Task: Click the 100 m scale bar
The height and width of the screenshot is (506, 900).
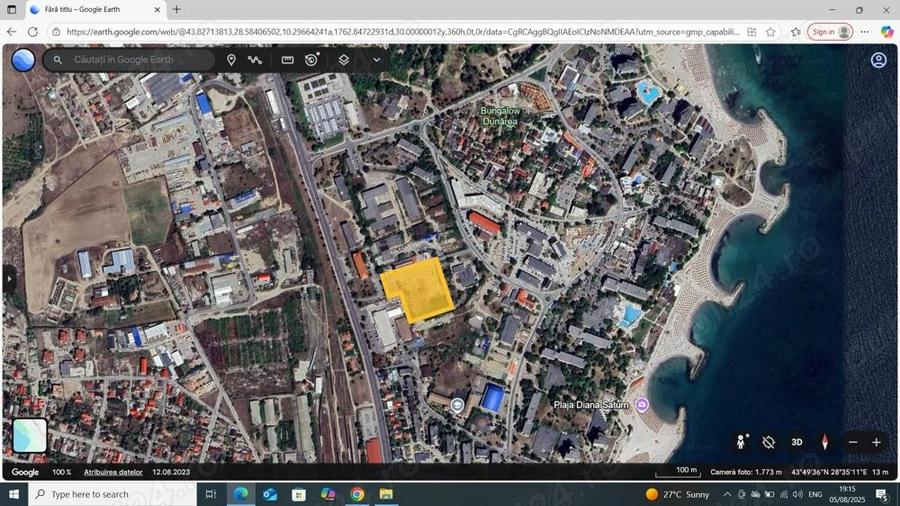Action: pos(678,472)
